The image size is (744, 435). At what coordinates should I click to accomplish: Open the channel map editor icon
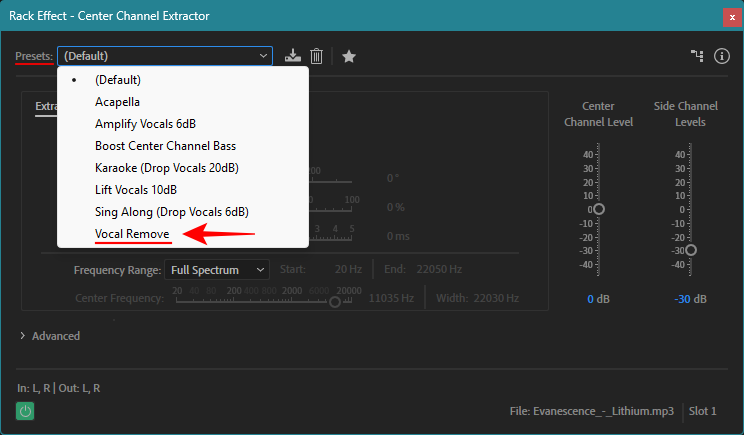pos(698,56)
